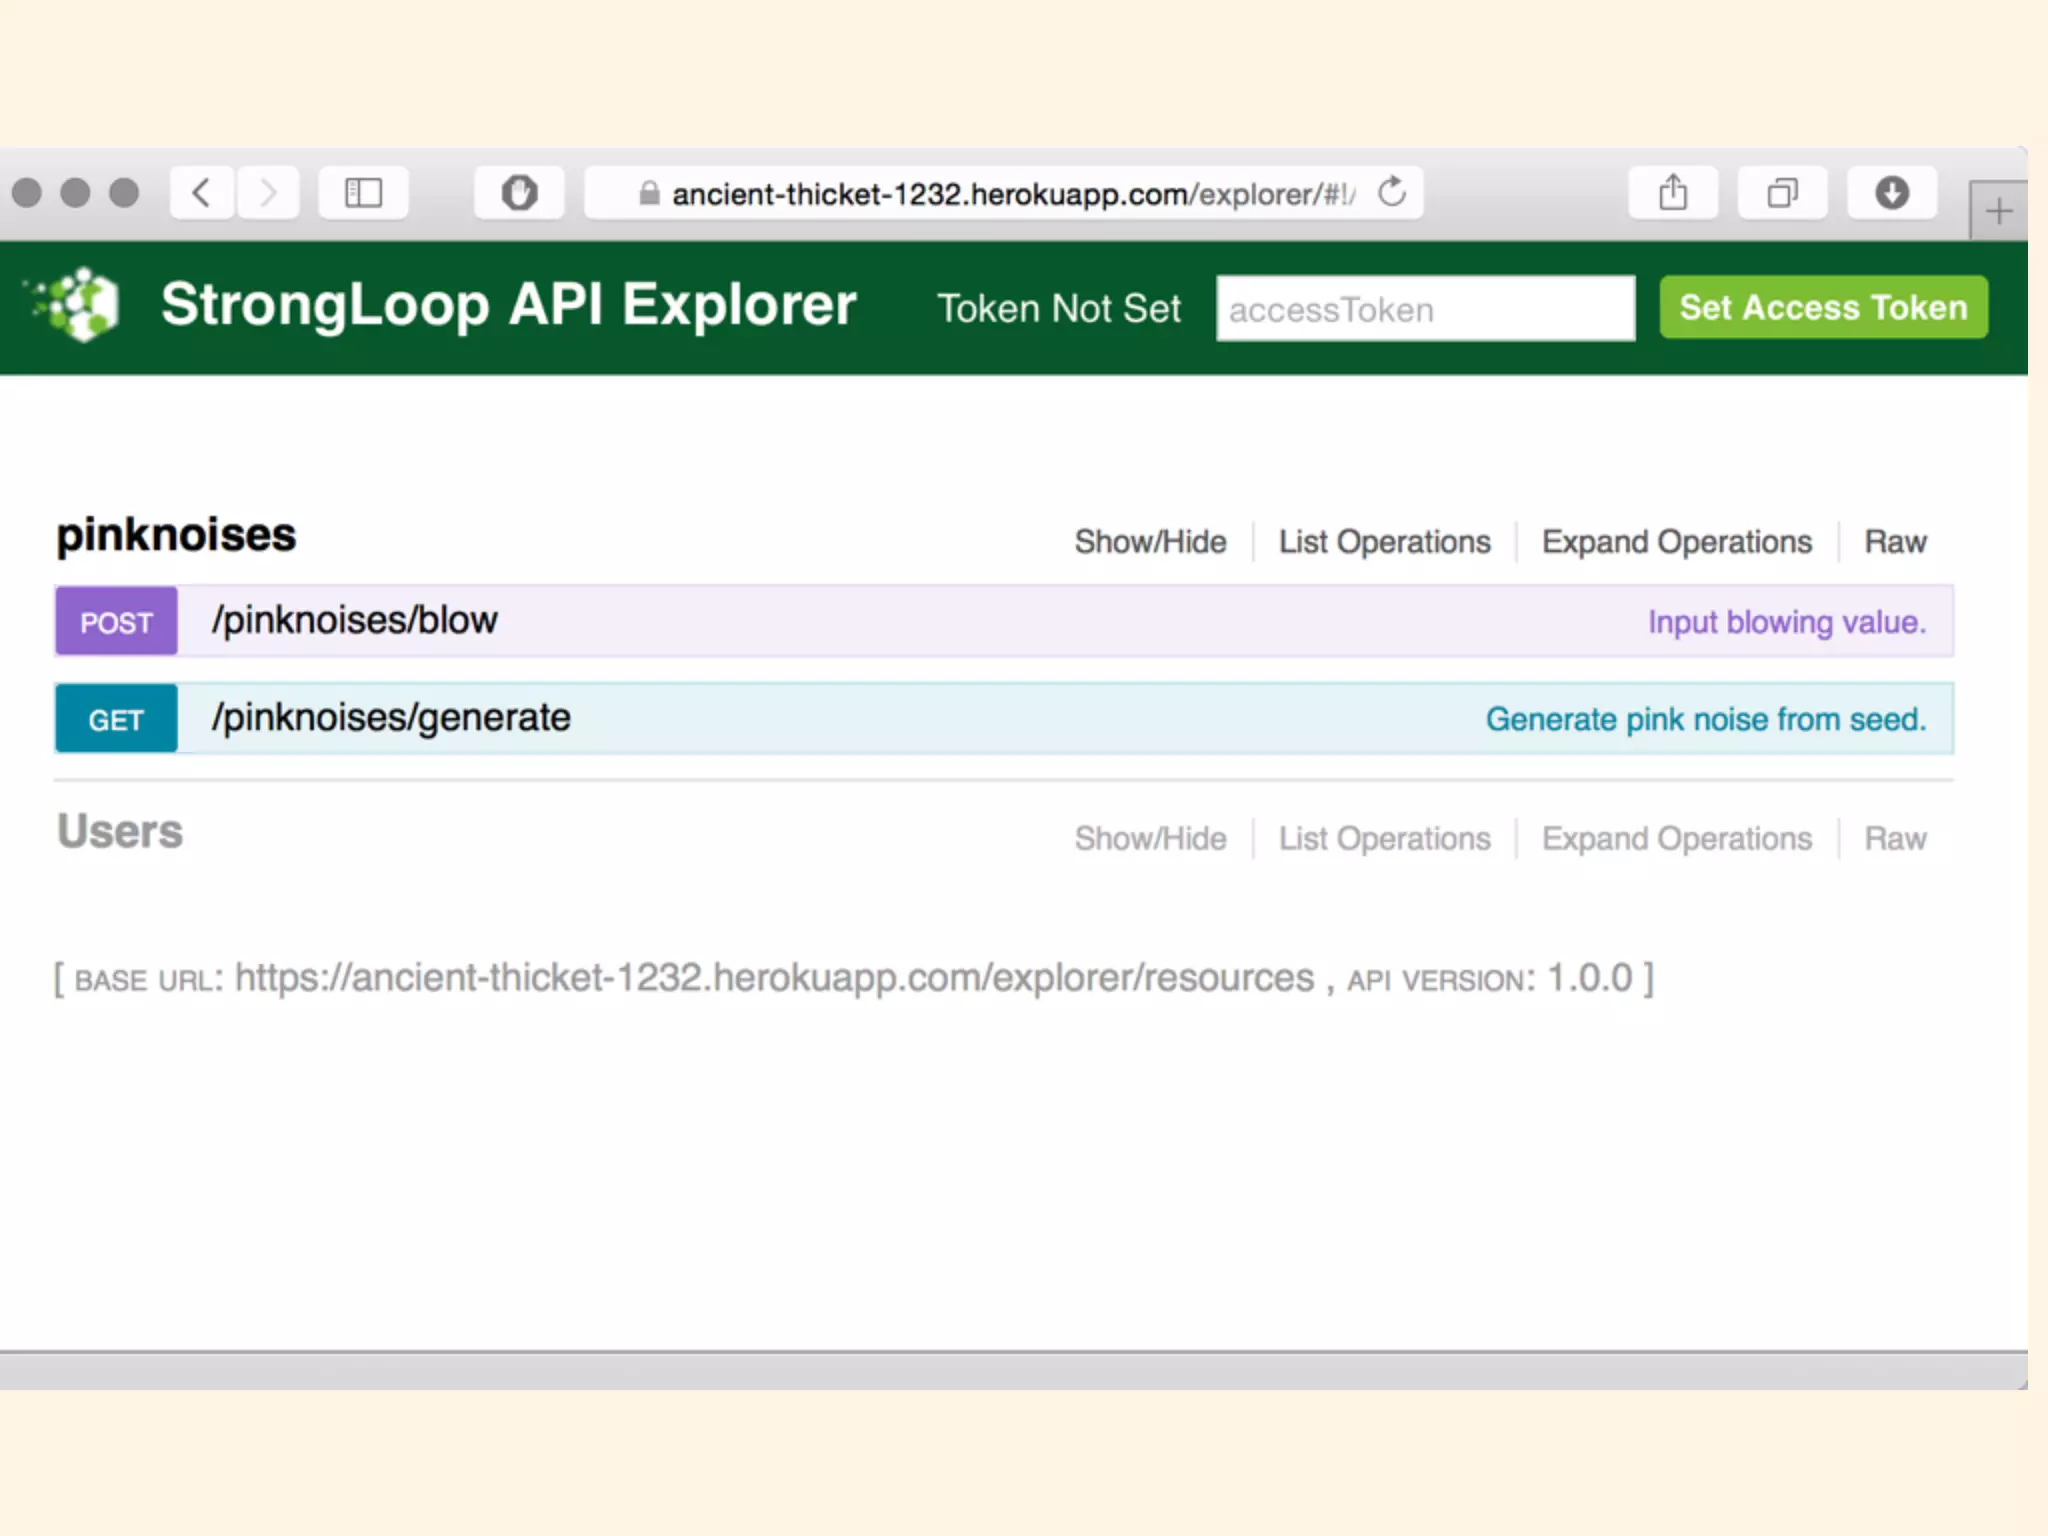Open Raw link for Users
The height and width of the screenshot is (1536, 2048).
pos(1894,838)
